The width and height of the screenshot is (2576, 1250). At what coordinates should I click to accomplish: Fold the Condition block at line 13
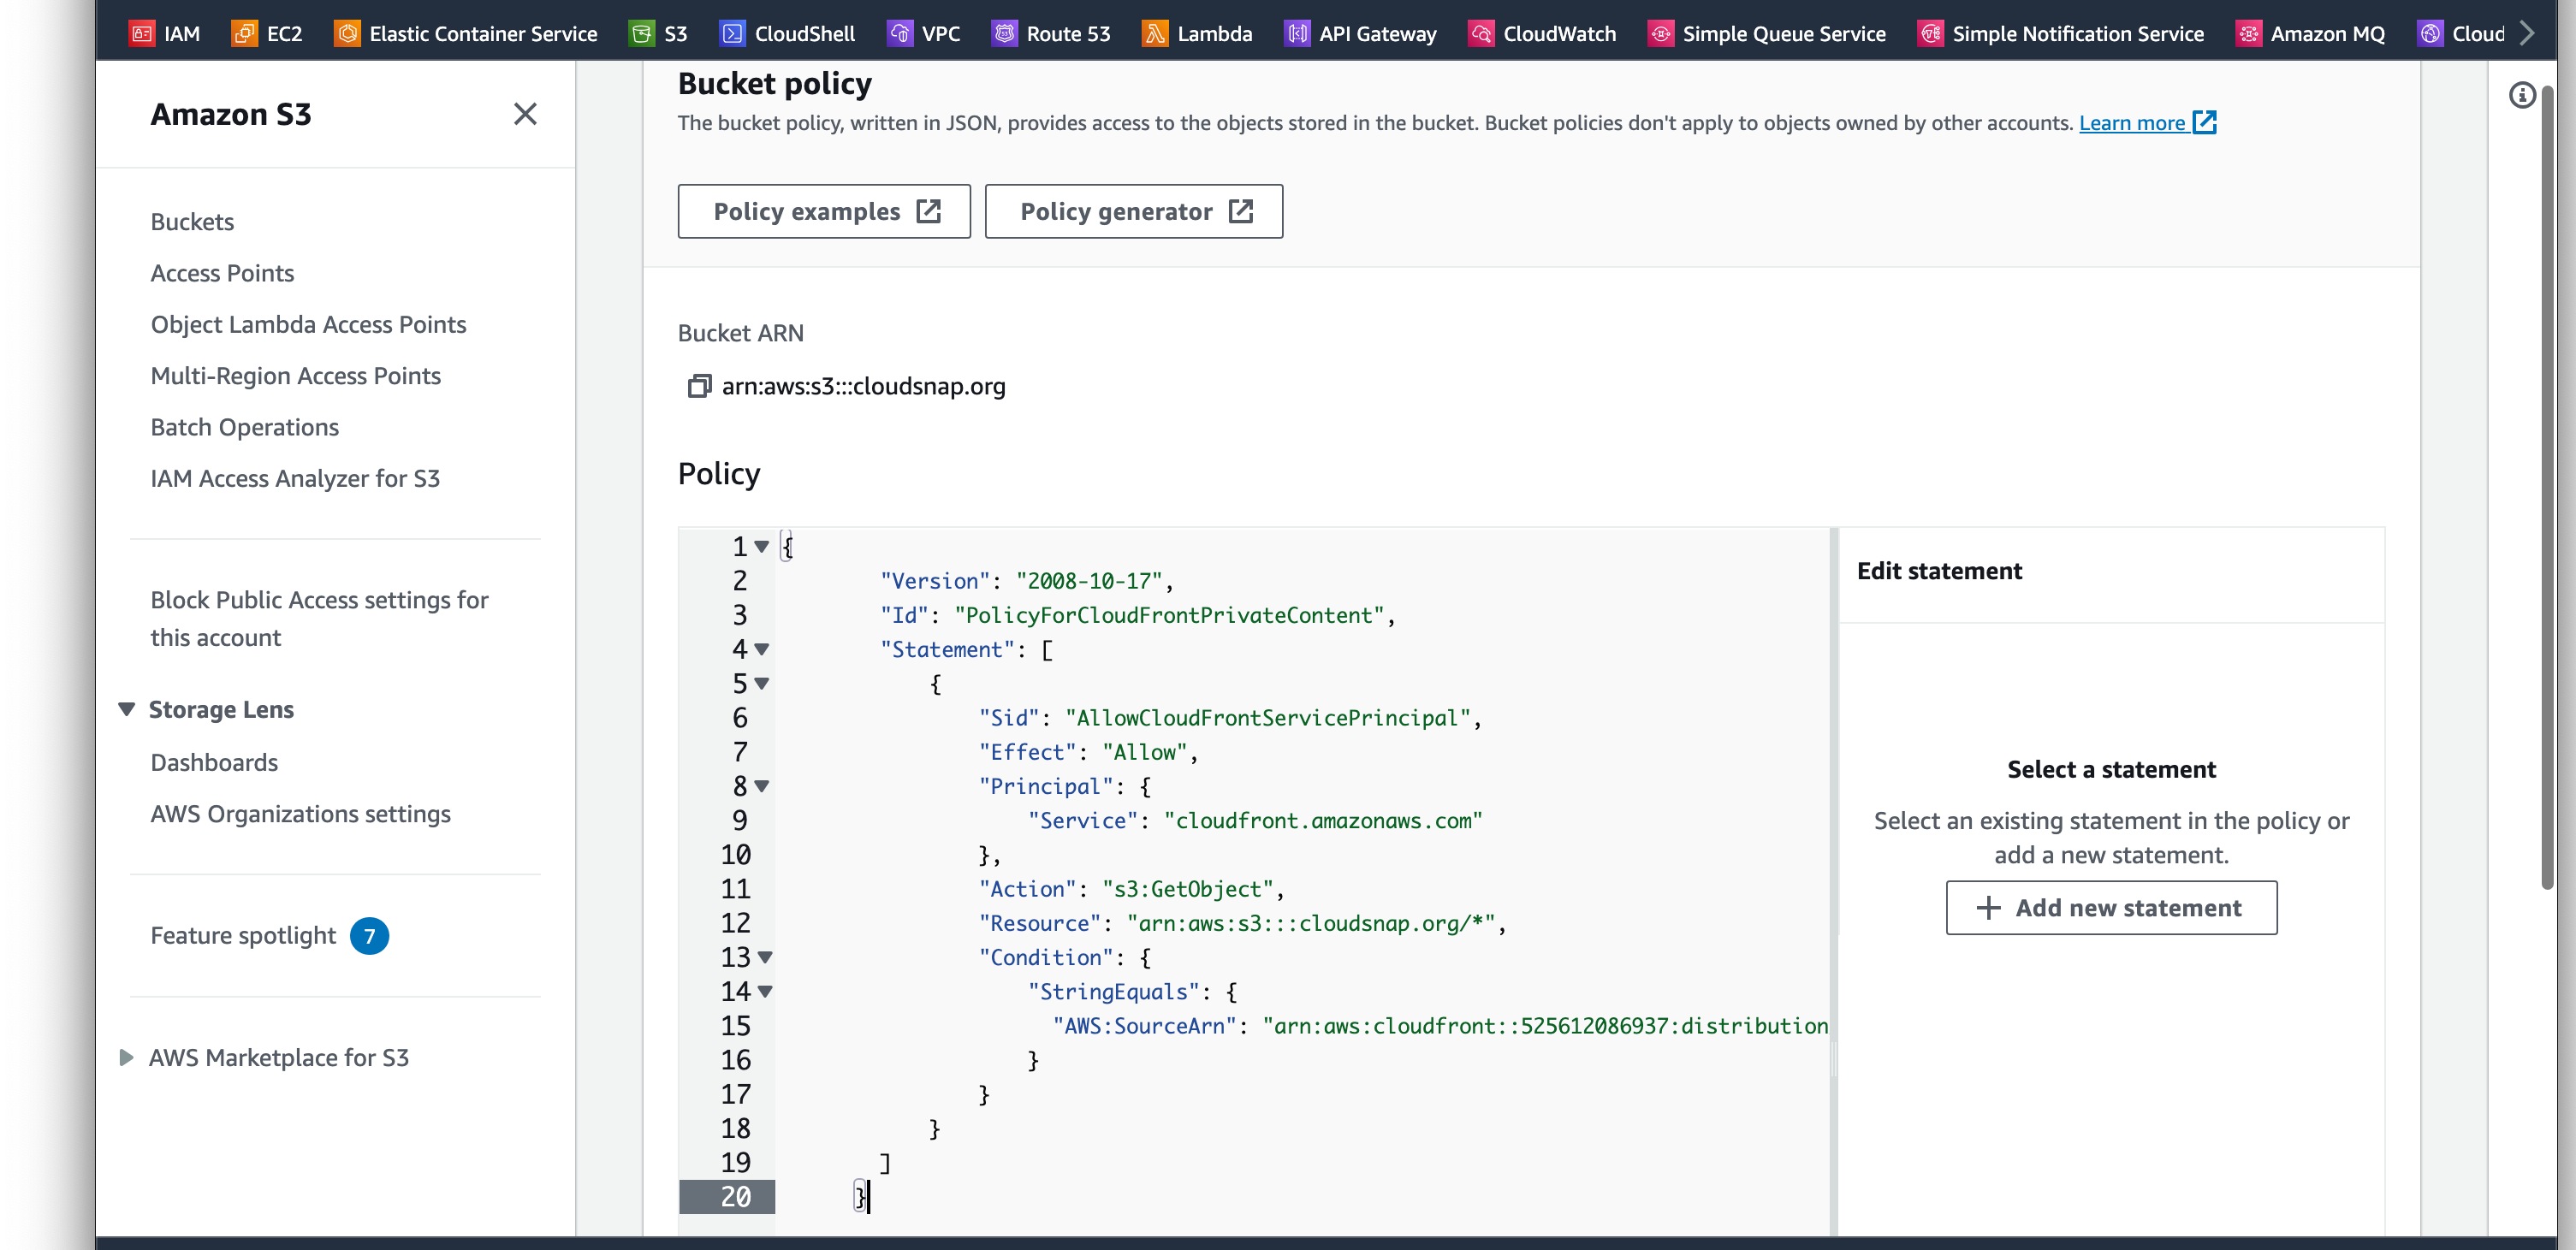pyautogui.click(x=765, y=958)
